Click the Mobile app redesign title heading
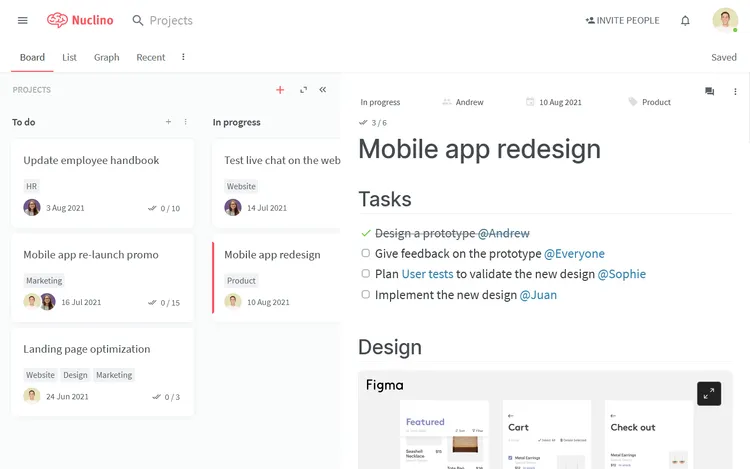Screen dimensions: 750x469 coord(479,149)
